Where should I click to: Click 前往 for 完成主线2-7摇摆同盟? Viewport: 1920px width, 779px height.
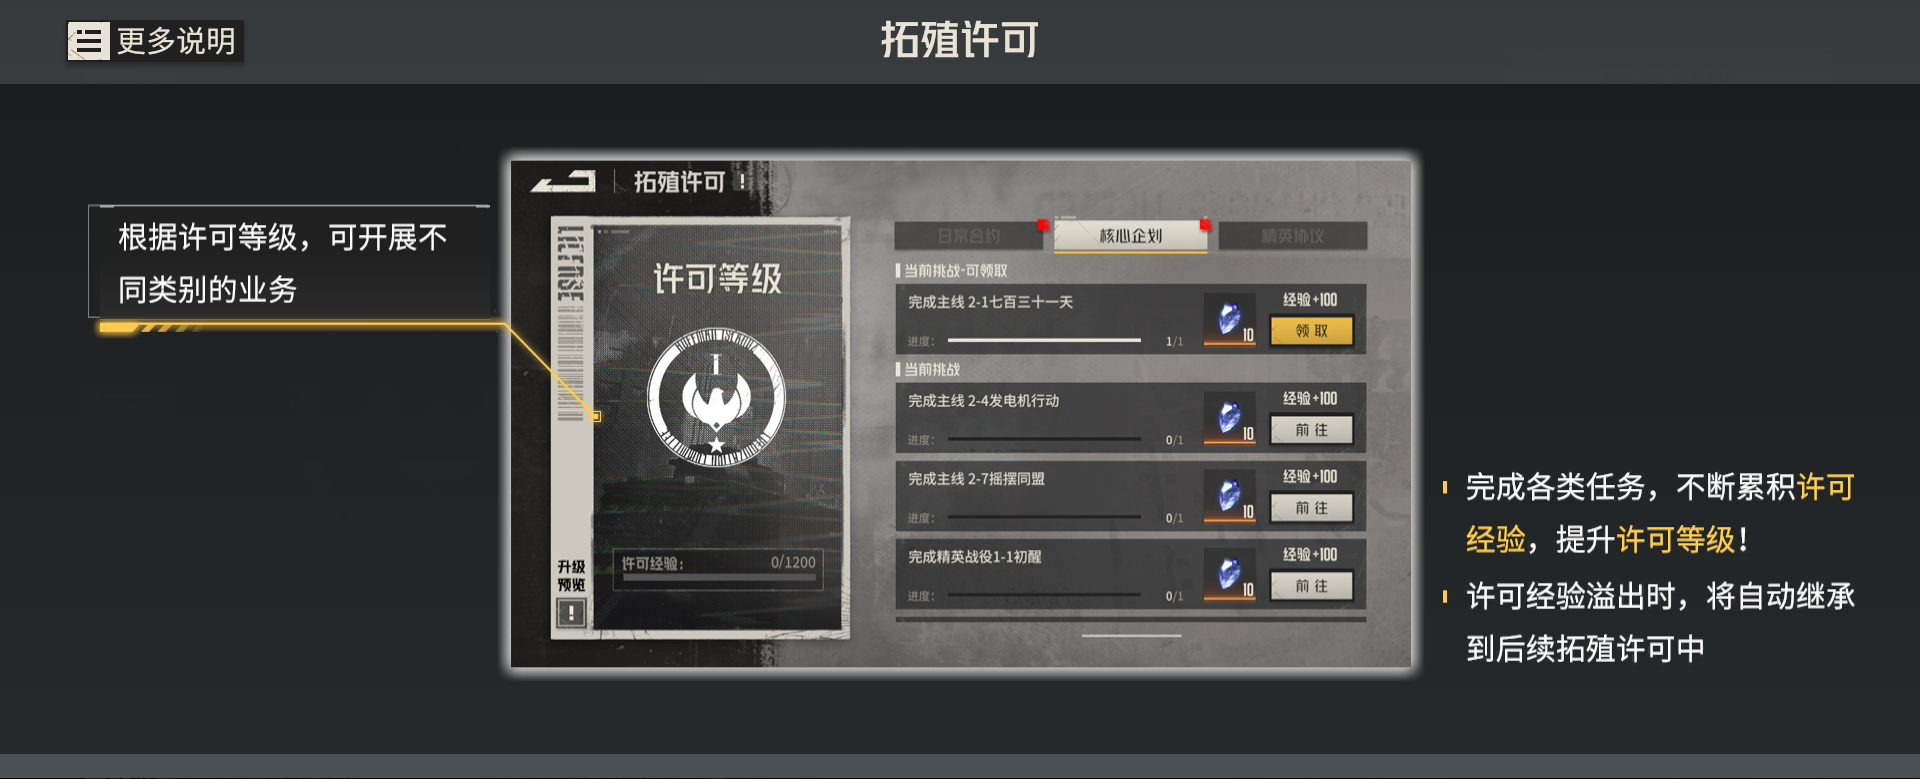coord(1311,507)
